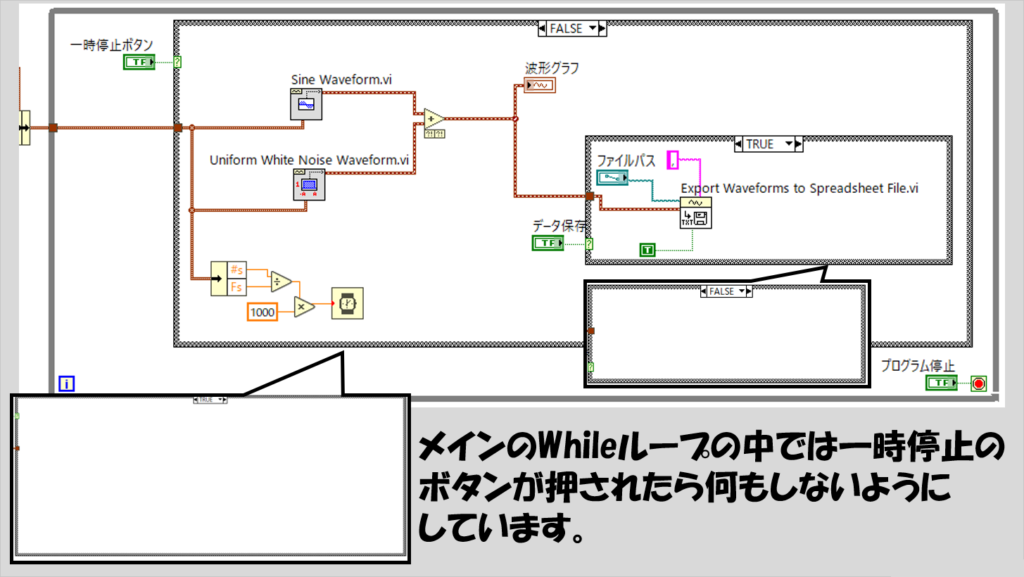Select the データ保存 boolean terminal
Image resolution: width=1024 pixels, height=577 pixels.
pos(547,242)
